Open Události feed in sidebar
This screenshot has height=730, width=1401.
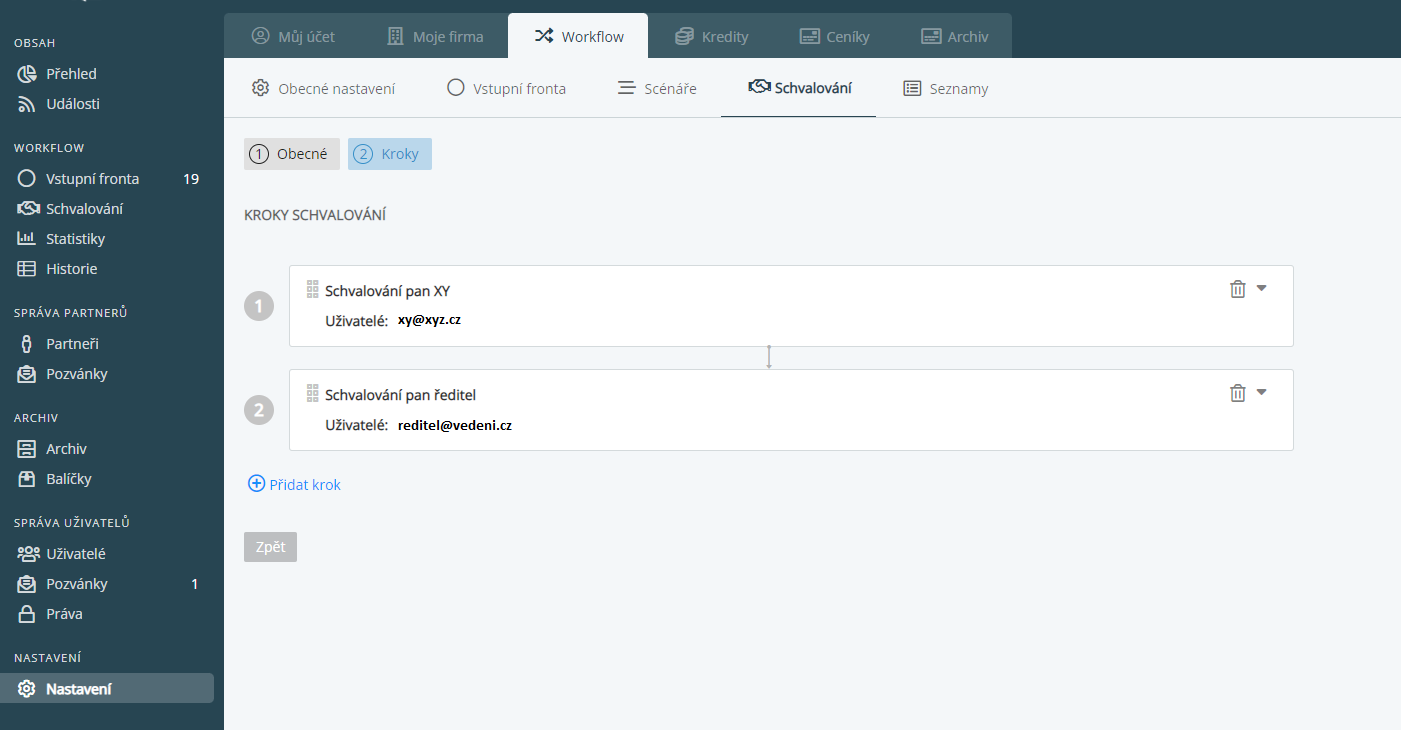click(72, 104)
